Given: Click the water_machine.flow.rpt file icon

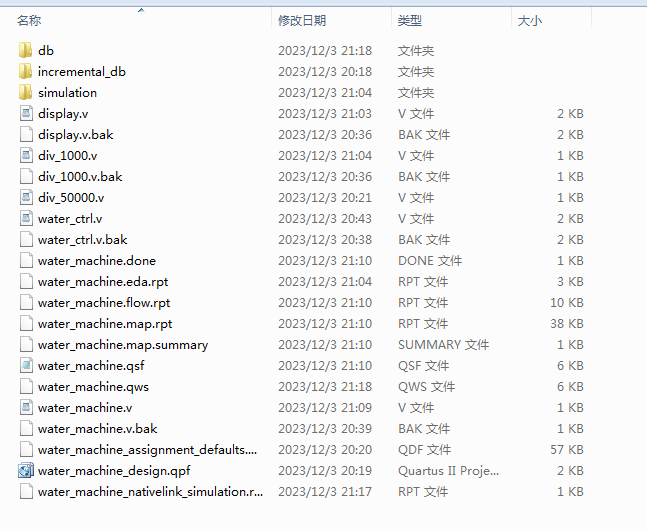Looking at the screenshot, I should (x=26, y=303).
